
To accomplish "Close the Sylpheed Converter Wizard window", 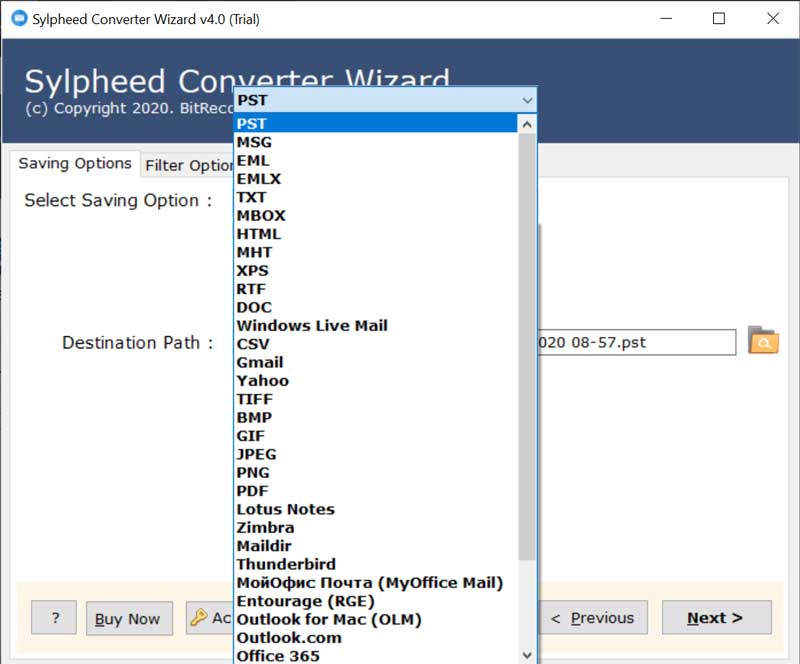I will pyautogui.click(x=773, y=19).
